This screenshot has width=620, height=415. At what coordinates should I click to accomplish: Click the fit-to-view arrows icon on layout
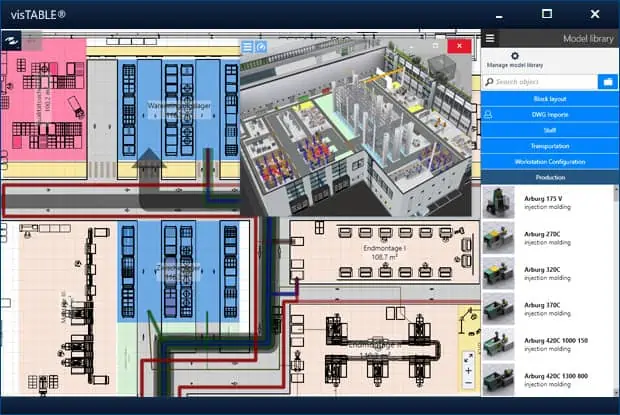click(468, 358)
